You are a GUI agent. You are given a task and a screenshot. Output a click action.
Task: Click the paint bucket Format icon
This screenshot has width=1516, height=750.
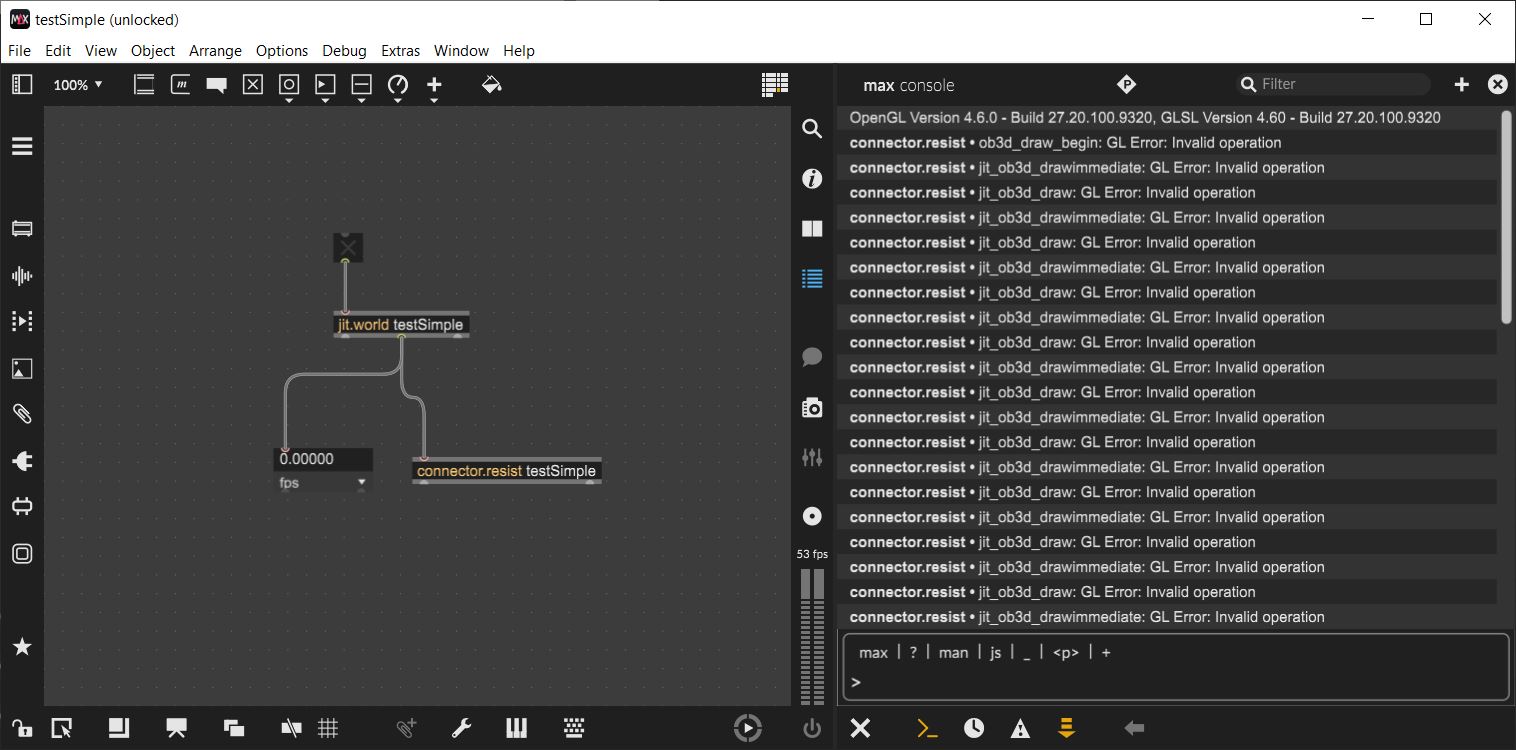[x=491, y=85]
